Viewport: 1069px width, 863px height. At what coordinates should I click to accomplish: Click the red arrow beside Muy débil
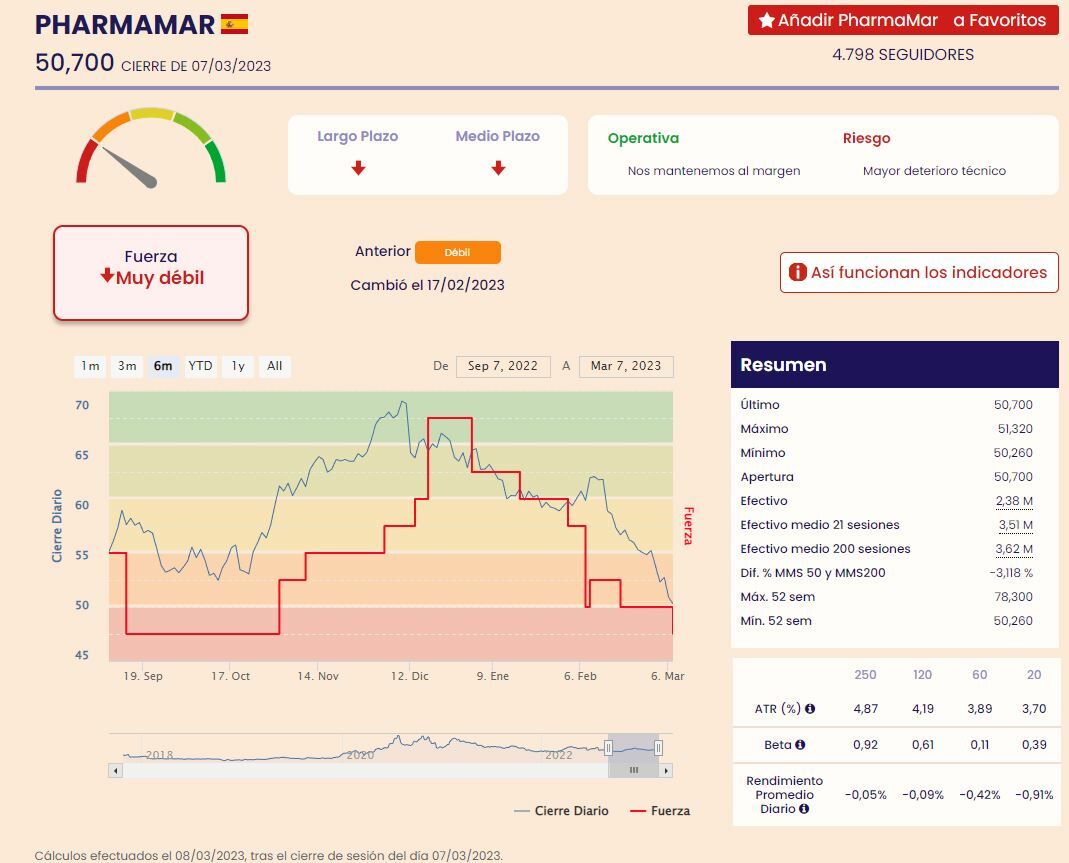[x=107, y=275]
